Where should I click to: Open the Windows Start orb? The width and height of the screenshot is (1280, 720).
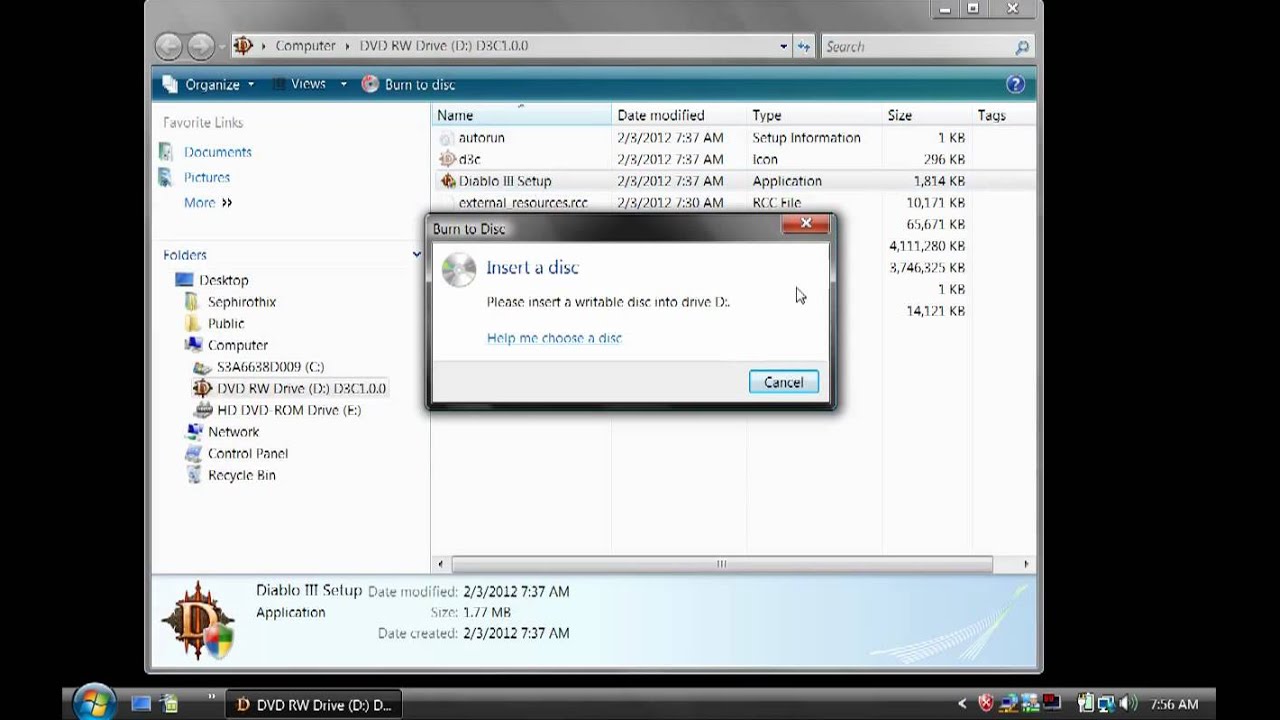pyautogui.click(x=93, y=702)
